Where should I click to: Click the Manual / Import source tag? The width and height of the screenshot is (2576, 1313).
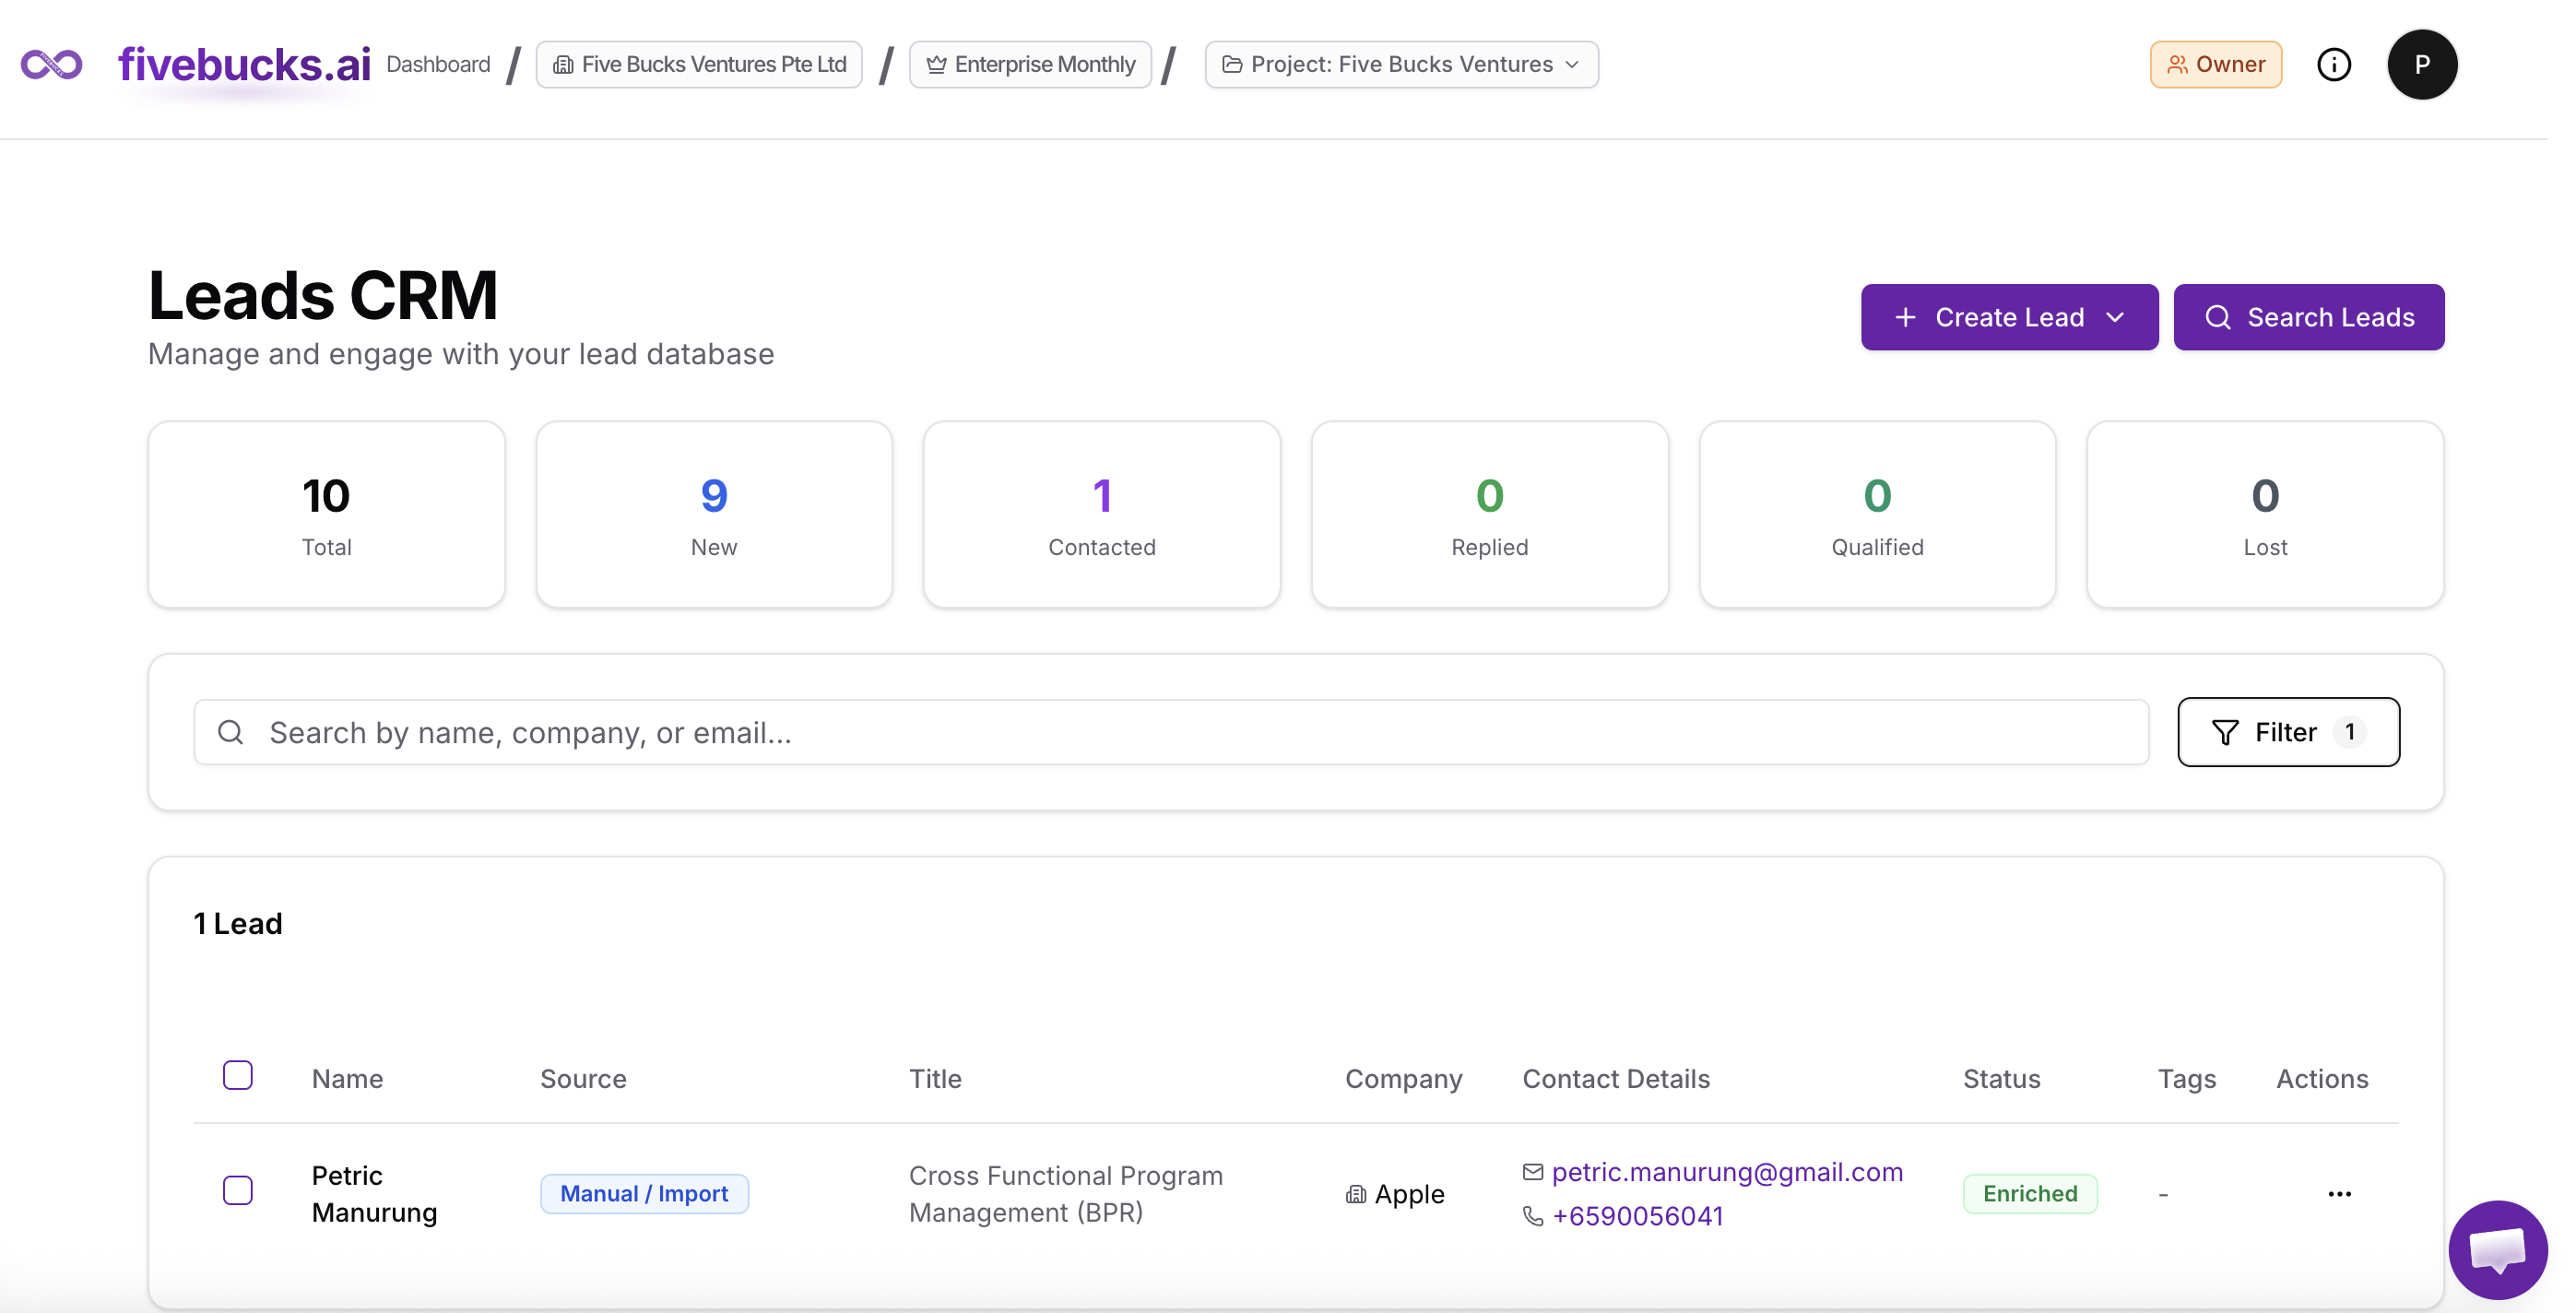point(644,1193)
